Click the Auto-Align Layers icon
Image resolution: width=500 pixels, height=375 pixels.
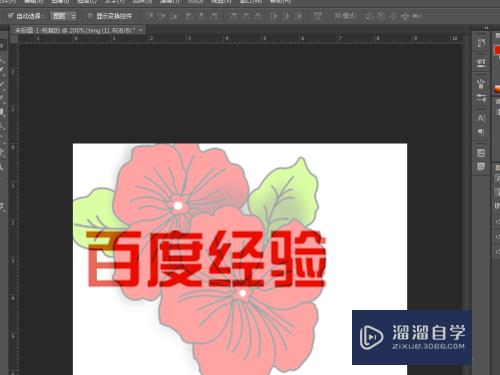point(318,16)
